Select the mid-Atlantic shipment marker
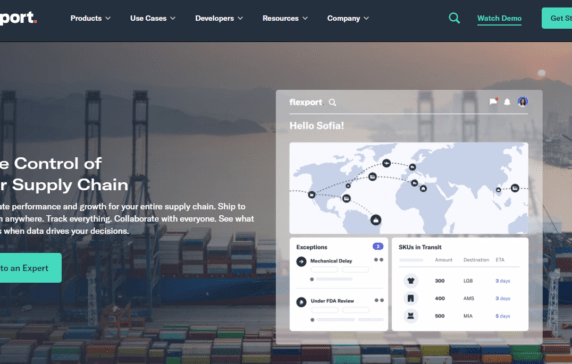This screenshot has width=572, height=364. click(x=372, y=177)
